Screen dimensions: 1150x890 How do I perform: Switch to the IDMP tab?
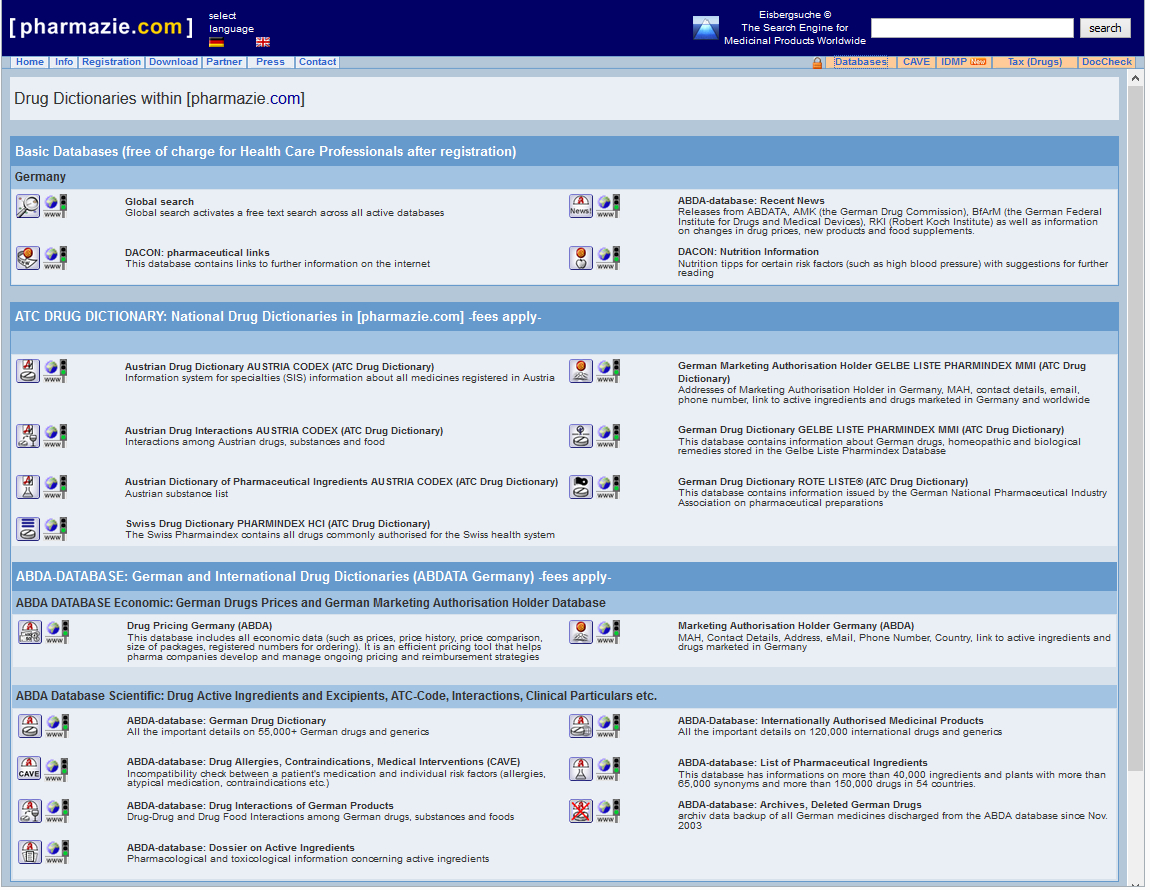(963, 62)
